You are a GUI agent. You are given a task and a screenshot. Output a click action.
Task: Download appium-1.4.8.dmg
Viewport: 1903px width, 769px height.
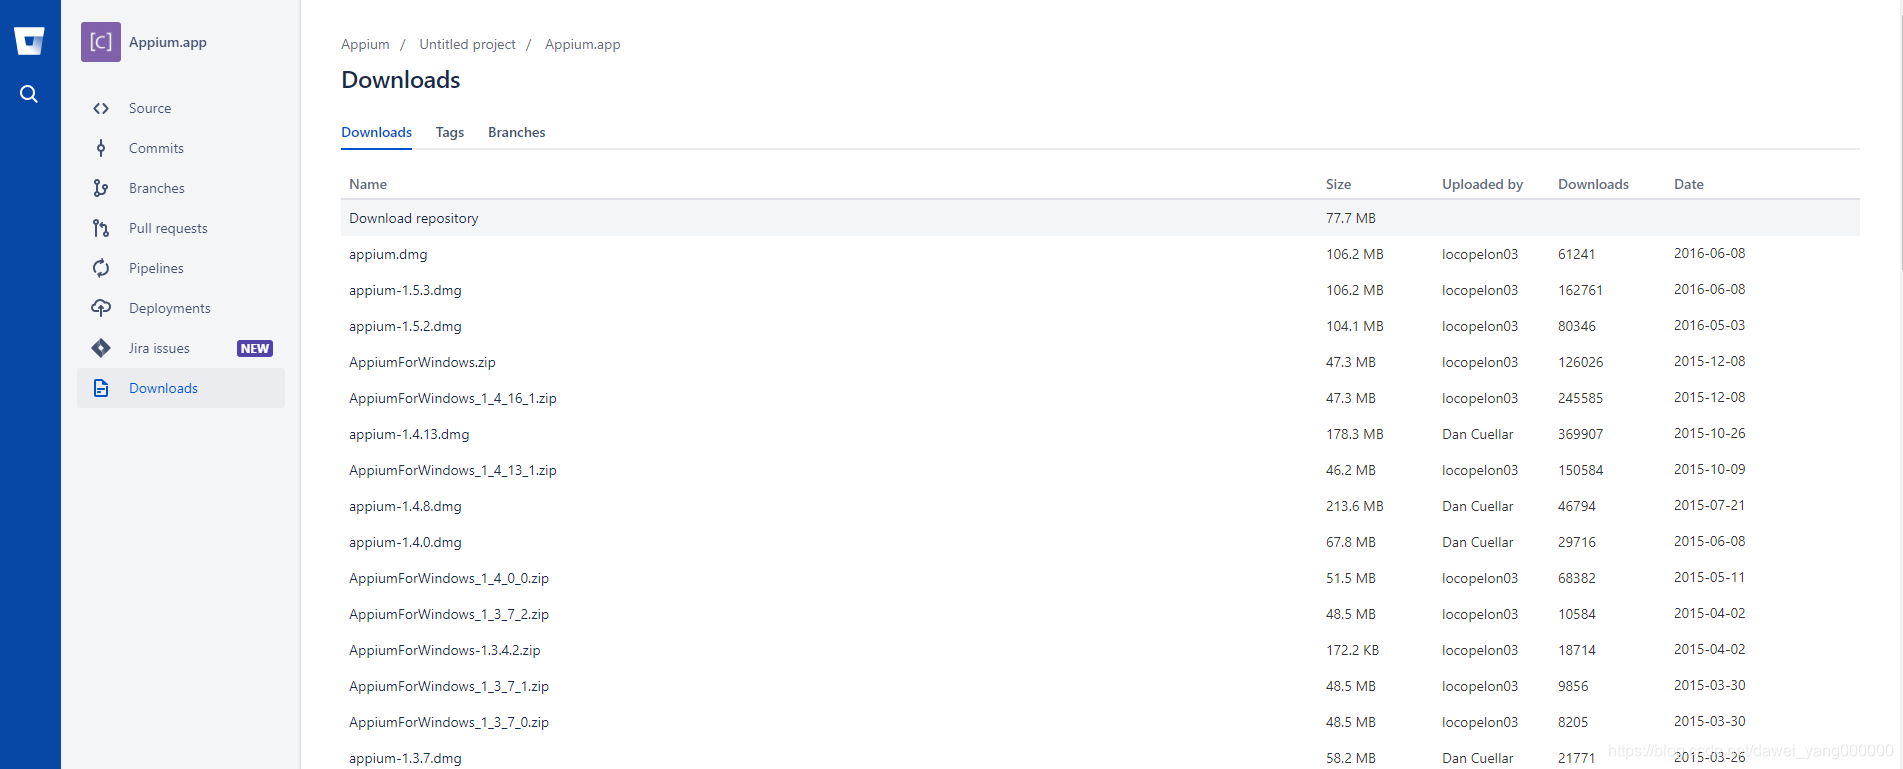tap(405, 506)
